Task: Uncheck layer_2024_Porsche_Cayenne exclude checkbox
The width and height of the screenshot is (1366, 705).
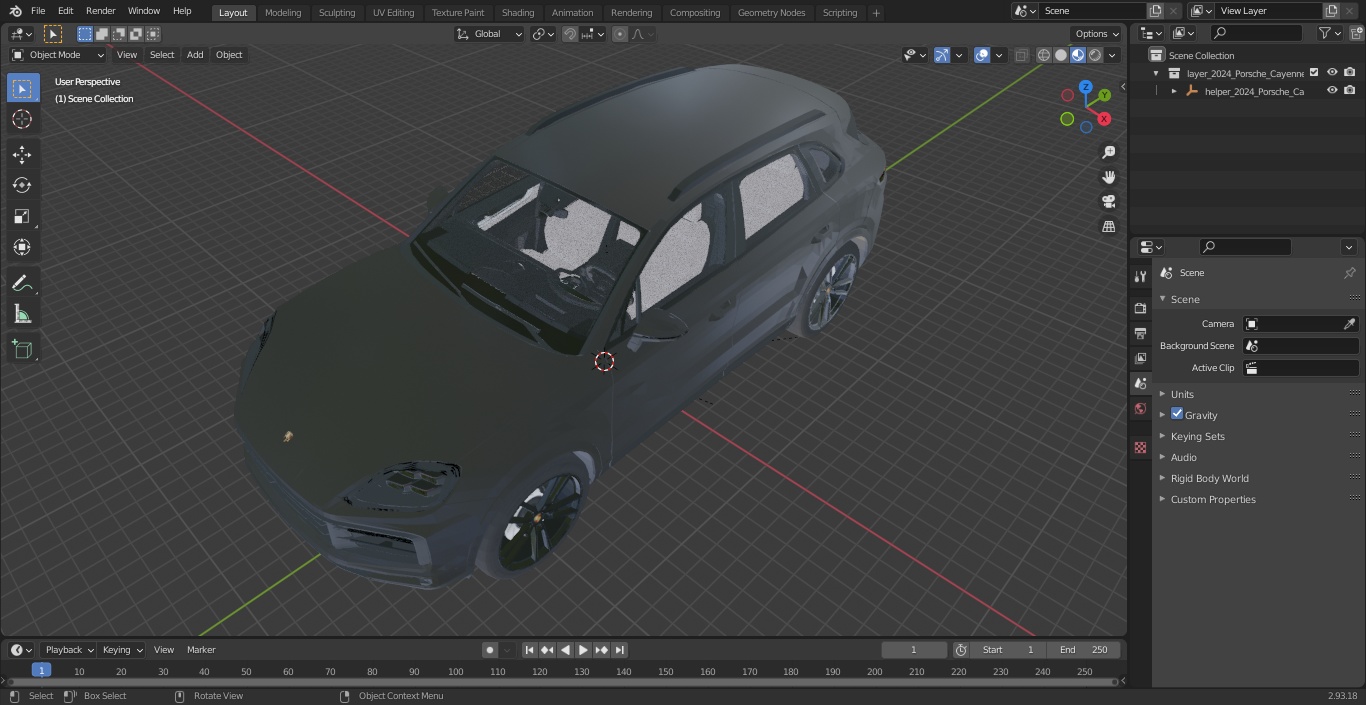Action: 1314,72
